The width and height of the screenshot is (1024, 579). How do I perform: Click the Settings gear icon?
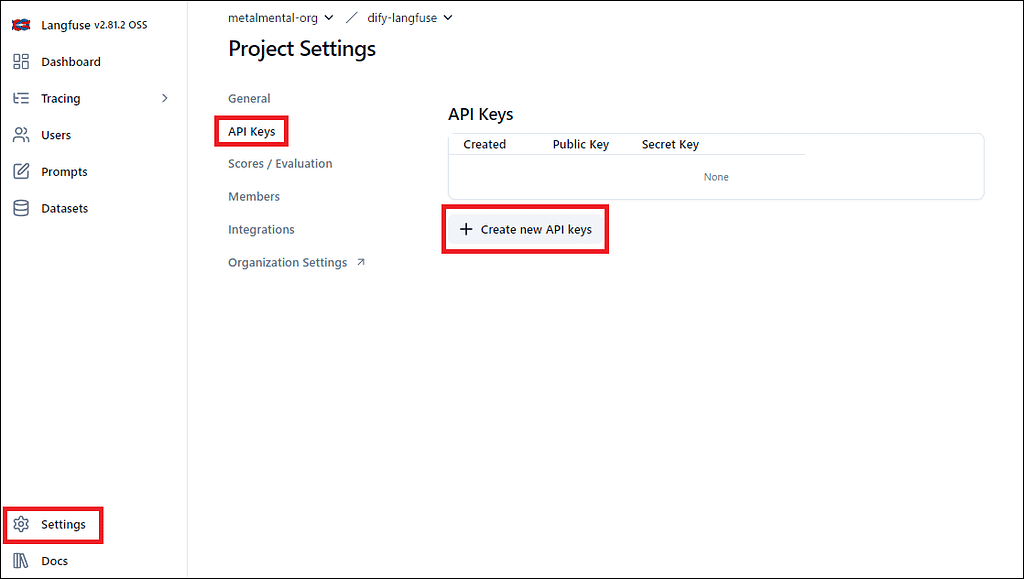click(x=21, y=525)
